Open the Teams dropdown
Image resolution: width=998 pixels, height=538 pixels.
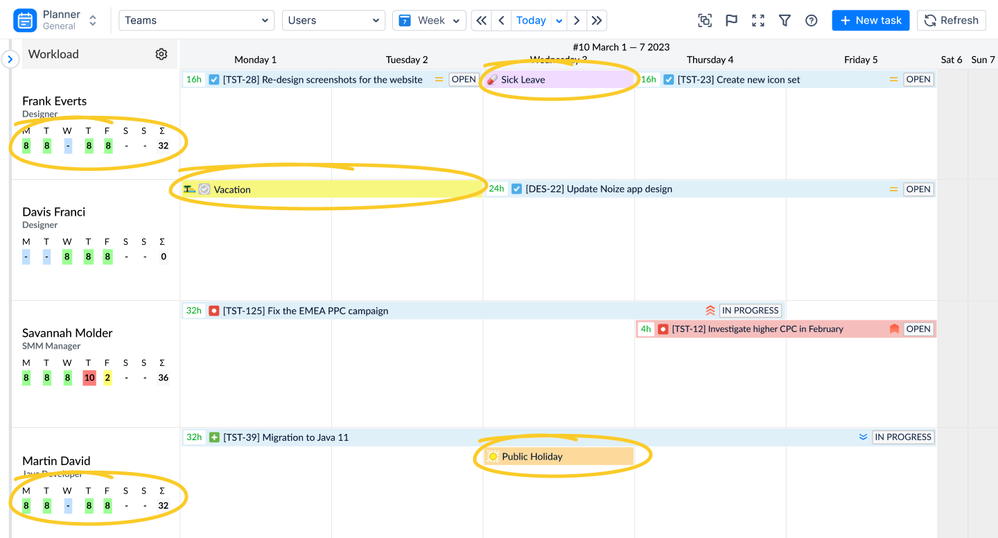click(196, 20)
